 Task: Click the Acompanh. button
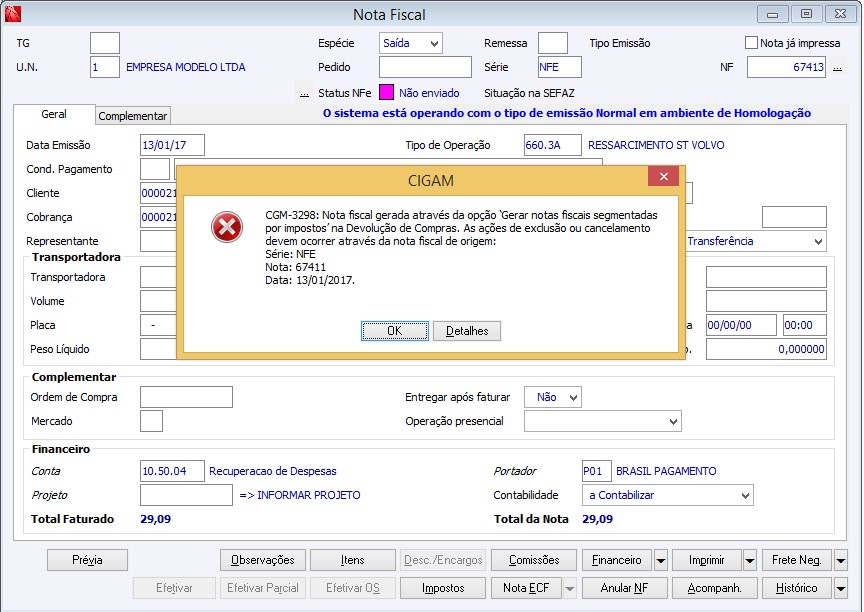point(715,588)
